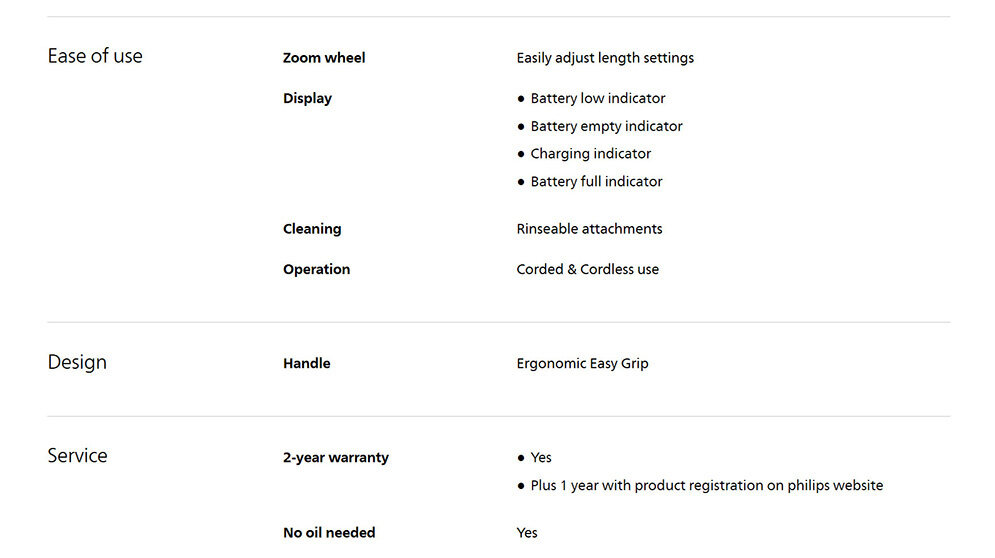Click the 'No oil needed' spec label
Image resolution: width=995 pixels, height=558 pixels.
329,533
